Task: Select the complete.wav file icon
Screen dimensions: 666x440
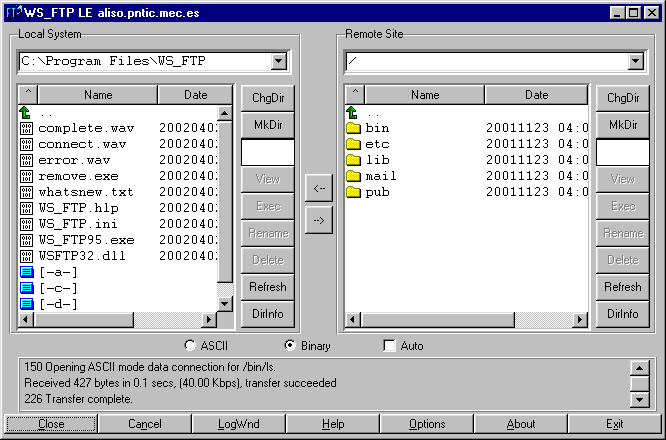Action: 26,128
